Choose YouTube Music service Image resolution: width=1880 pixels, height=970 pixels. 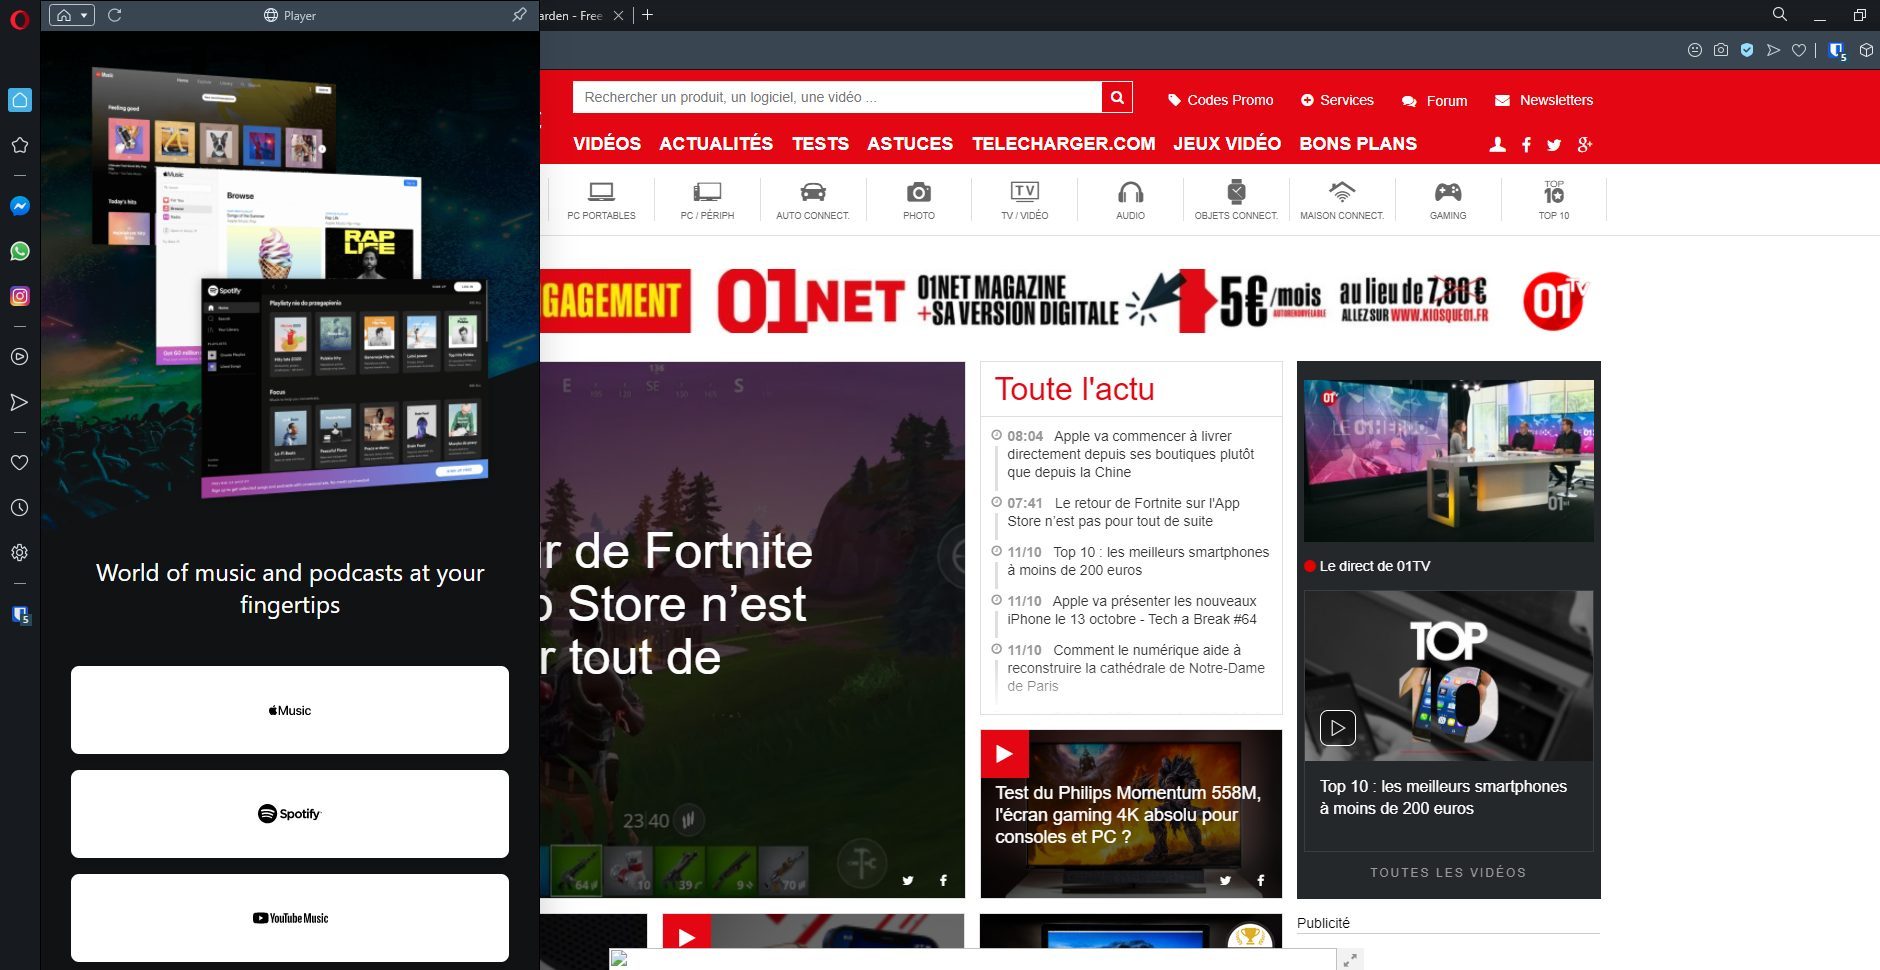290,918
